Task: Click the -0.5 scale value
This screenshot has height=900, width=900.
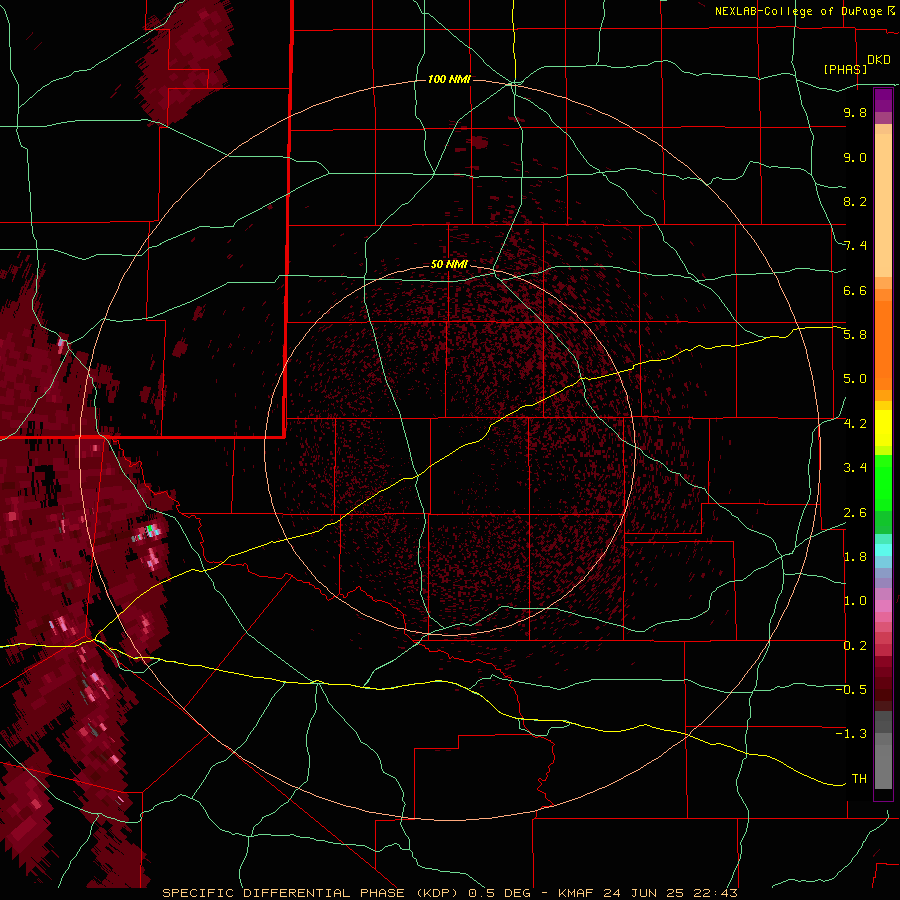Action: point(851,690)
